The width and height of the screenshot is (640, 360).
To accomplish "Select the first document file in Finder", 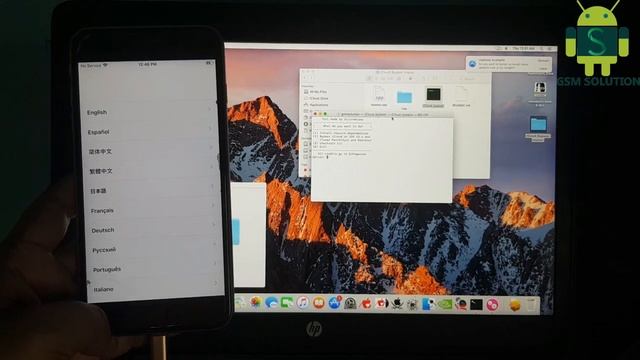I will (x=379, y=94).
